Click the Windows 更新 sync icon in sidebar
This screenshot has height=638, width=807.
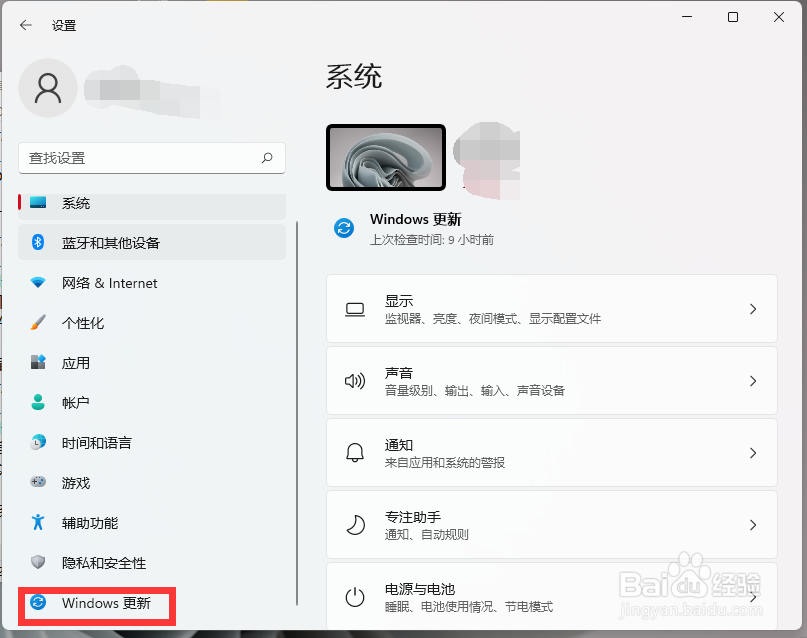click(x=38, y=602)
